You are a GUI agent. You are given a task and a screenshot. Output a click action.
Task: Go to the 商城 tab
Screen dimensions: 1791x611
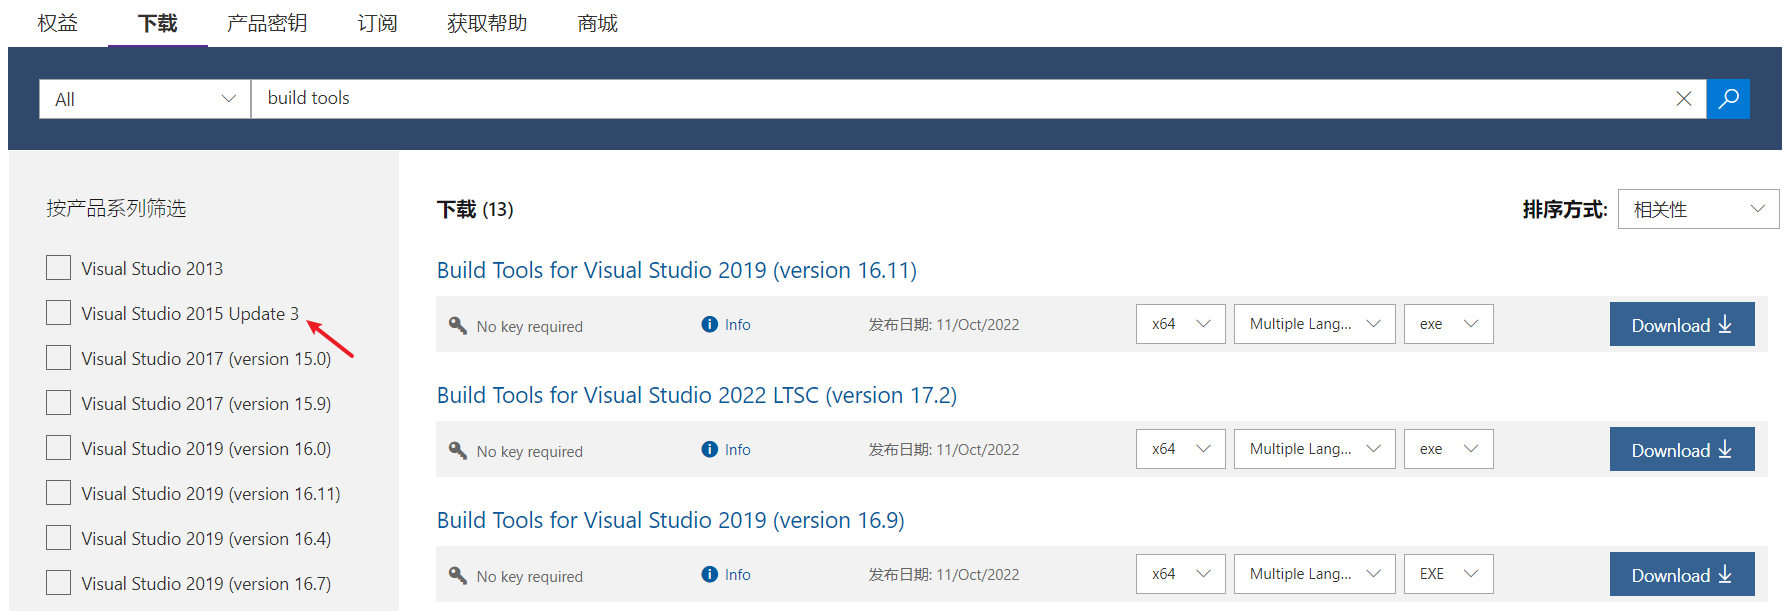tap(597, 23)
